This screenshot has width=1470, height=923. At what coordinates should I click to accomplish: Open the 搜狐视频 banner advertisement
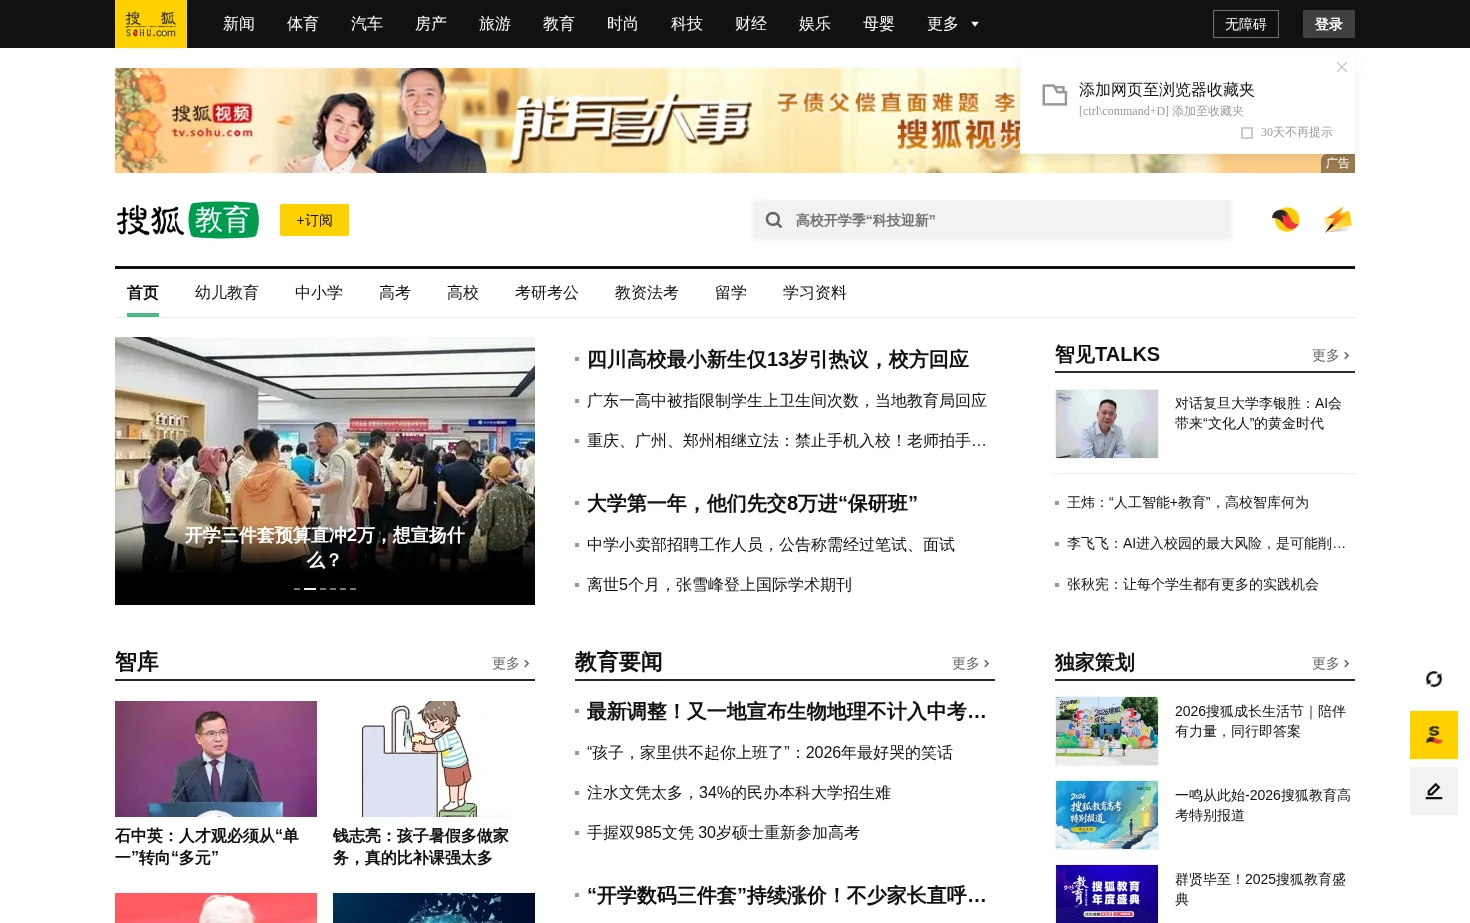click(x=567, y=120)
